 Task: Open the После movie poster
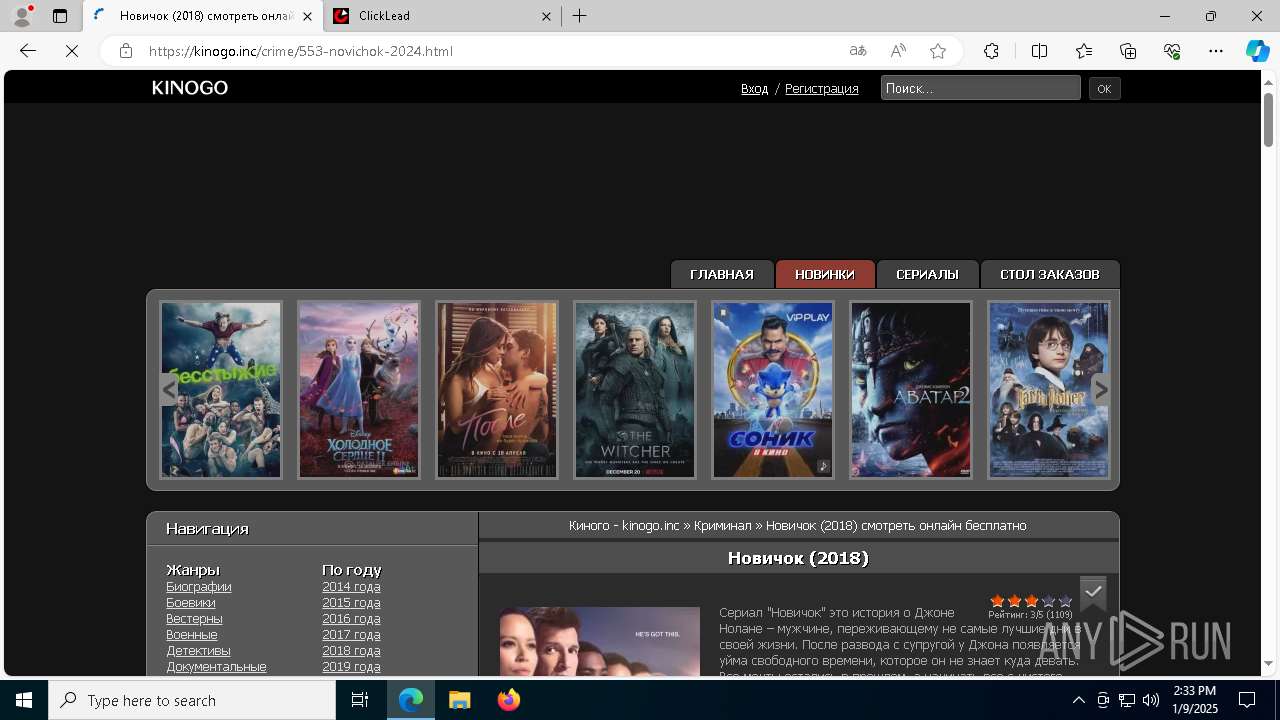pyautogui.click(x=497, y=390)
